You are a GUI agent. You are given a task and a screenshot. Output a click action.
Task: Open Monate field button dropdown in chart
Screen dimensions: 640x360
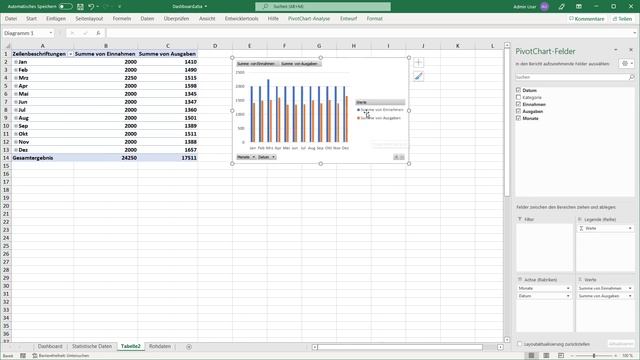coord(253,157)
